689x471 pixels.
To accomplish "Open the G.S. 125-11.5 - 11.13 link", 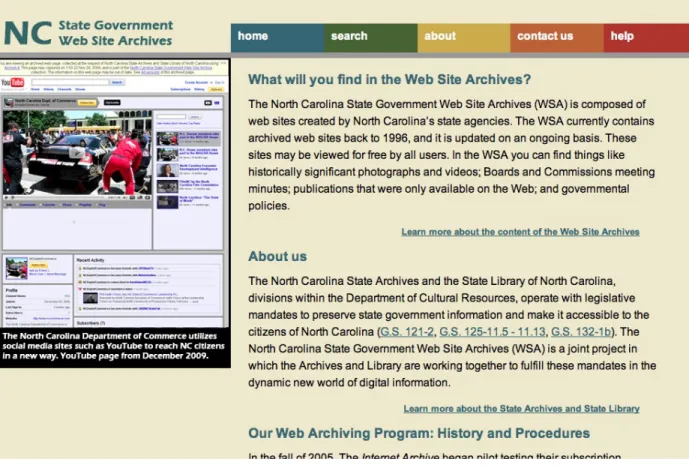I will tap(492, 332).
